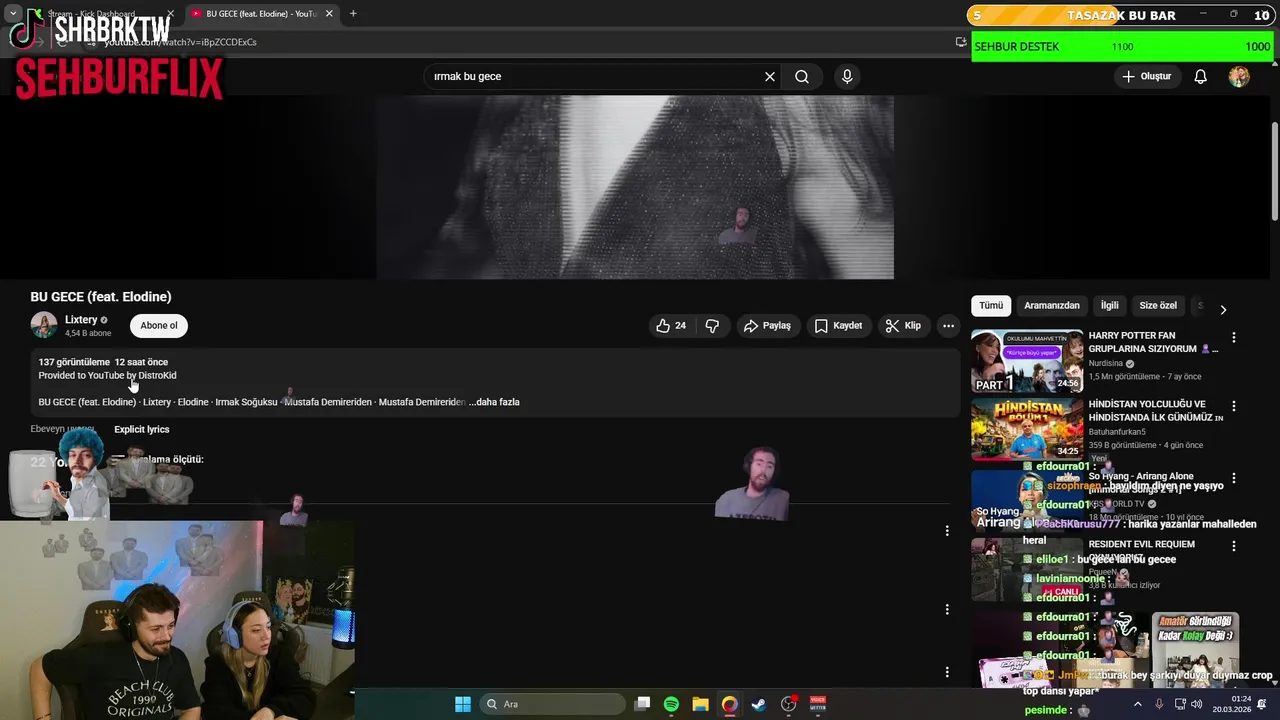Click the Windows taskbar search box
The image size is (1280, 720).
[555, 704]
